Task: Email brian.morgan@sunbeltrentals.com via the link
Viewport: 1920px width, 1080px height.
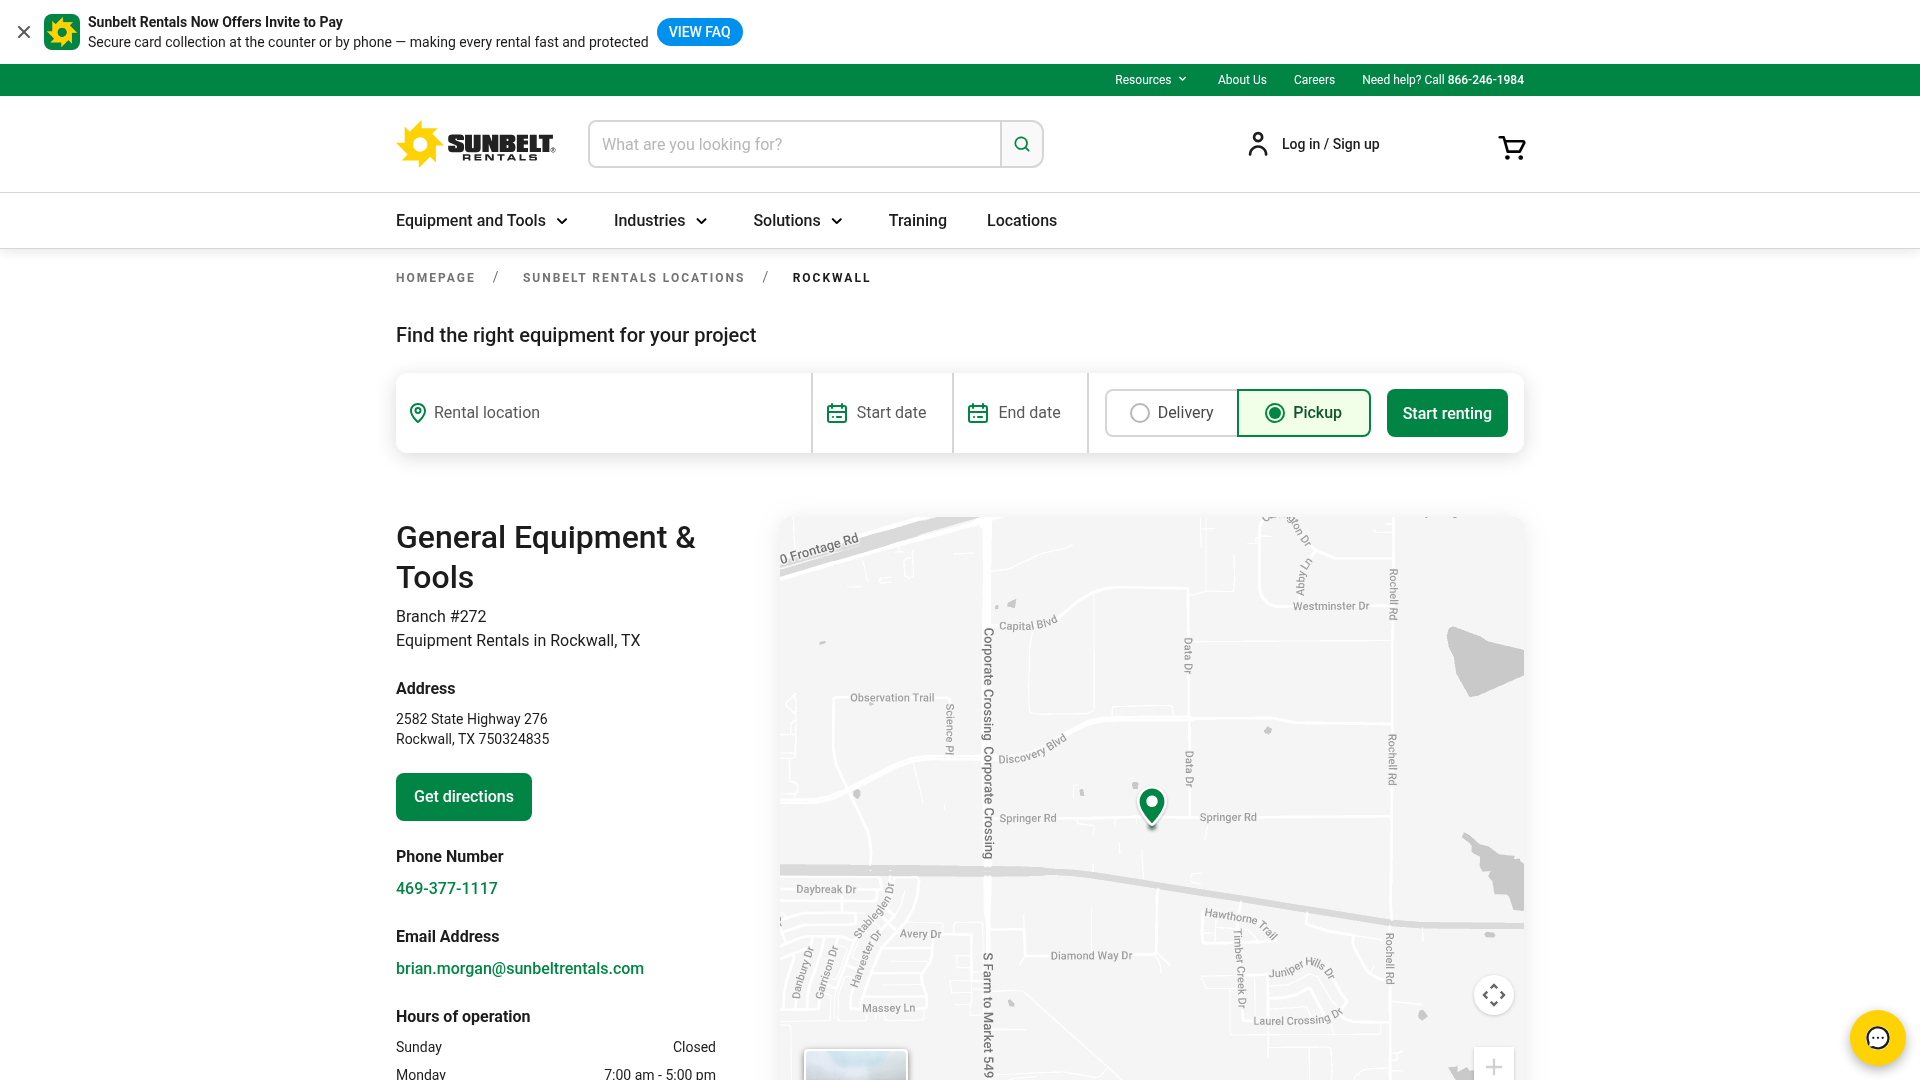Action: 519,968
